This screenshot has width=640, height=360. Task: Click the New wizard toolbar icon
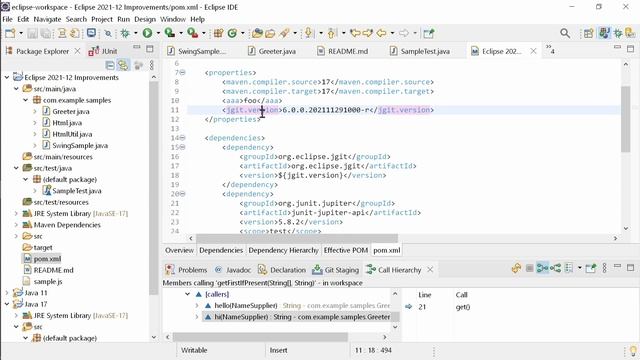click(x=10, y=33)
